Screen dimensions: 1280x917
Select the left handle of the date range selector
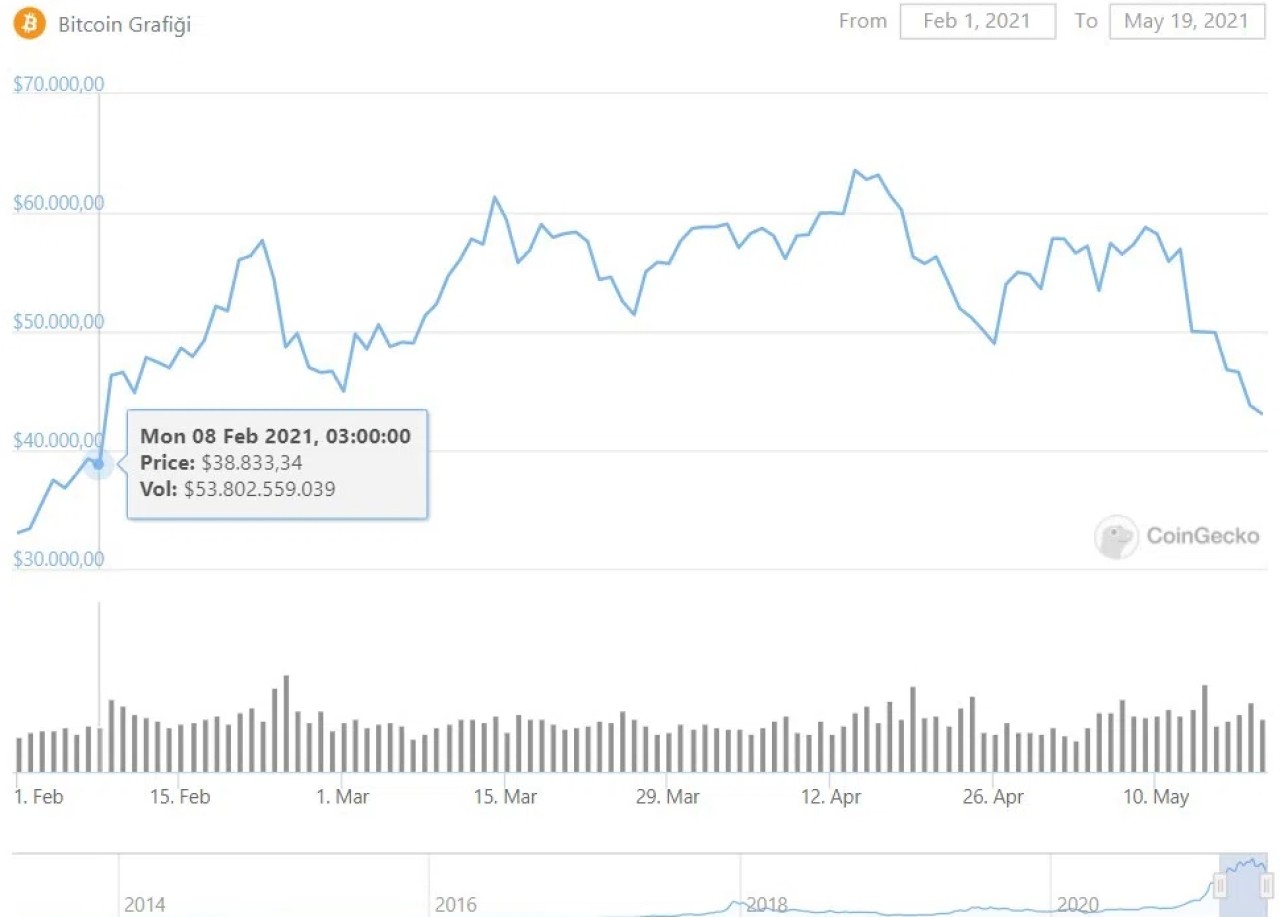click(1219, 885)
